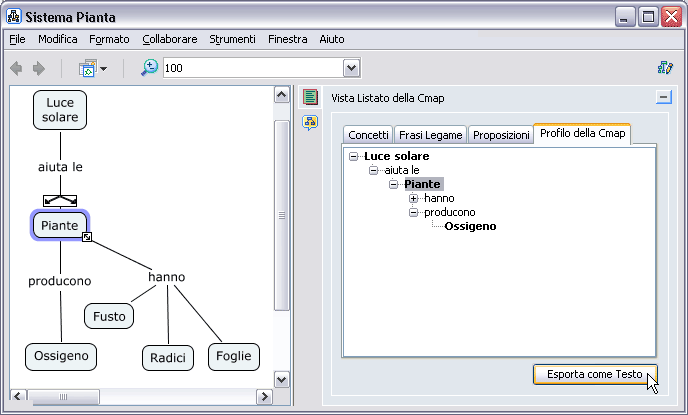Click the Views window icon in toolbar

coord(88,68)
